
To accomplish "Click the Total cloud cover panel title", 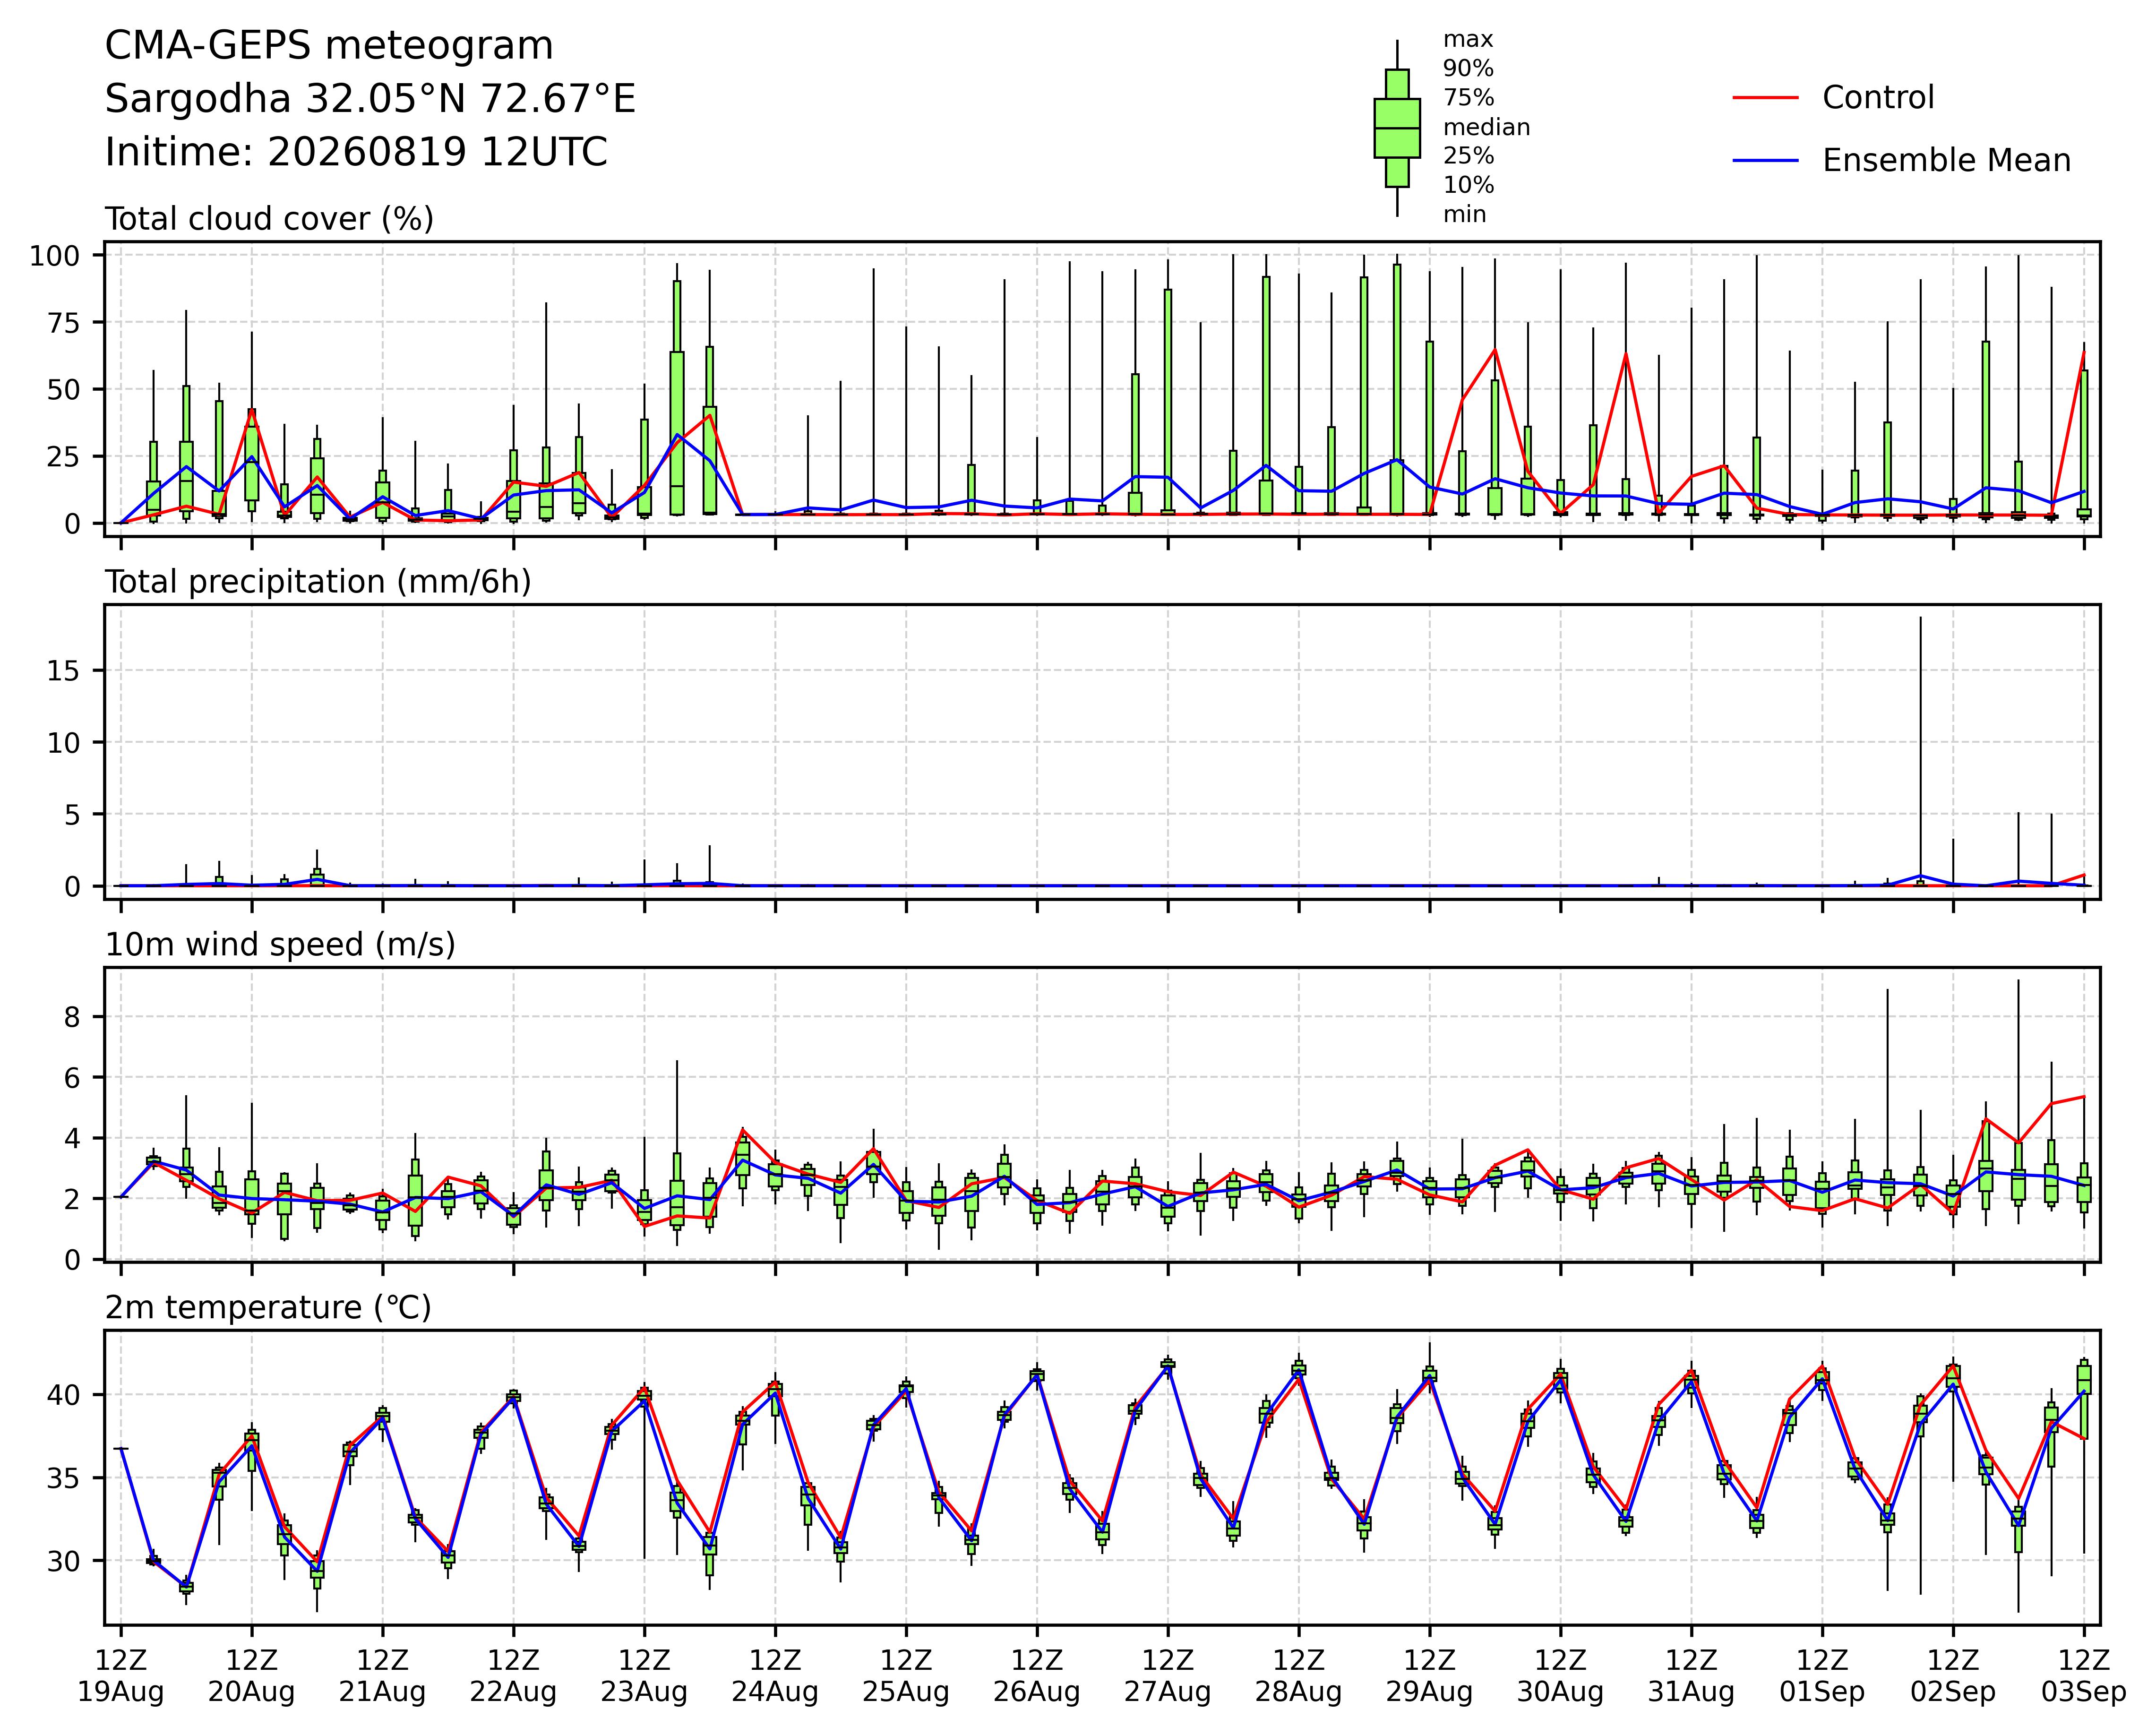I will [x=269, y=218].
